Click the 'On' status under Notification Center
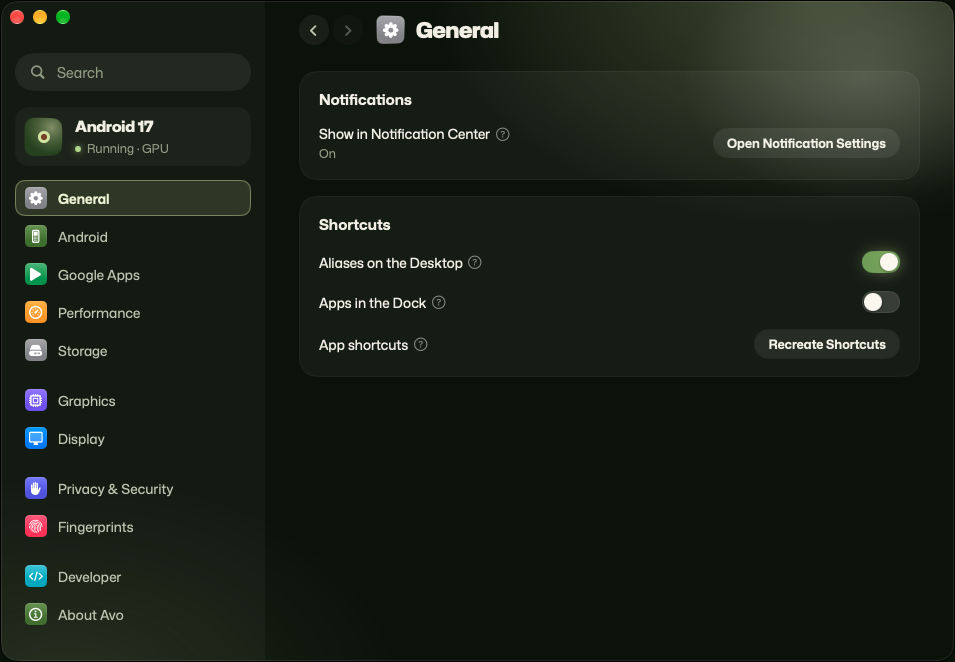 (327, 153)
